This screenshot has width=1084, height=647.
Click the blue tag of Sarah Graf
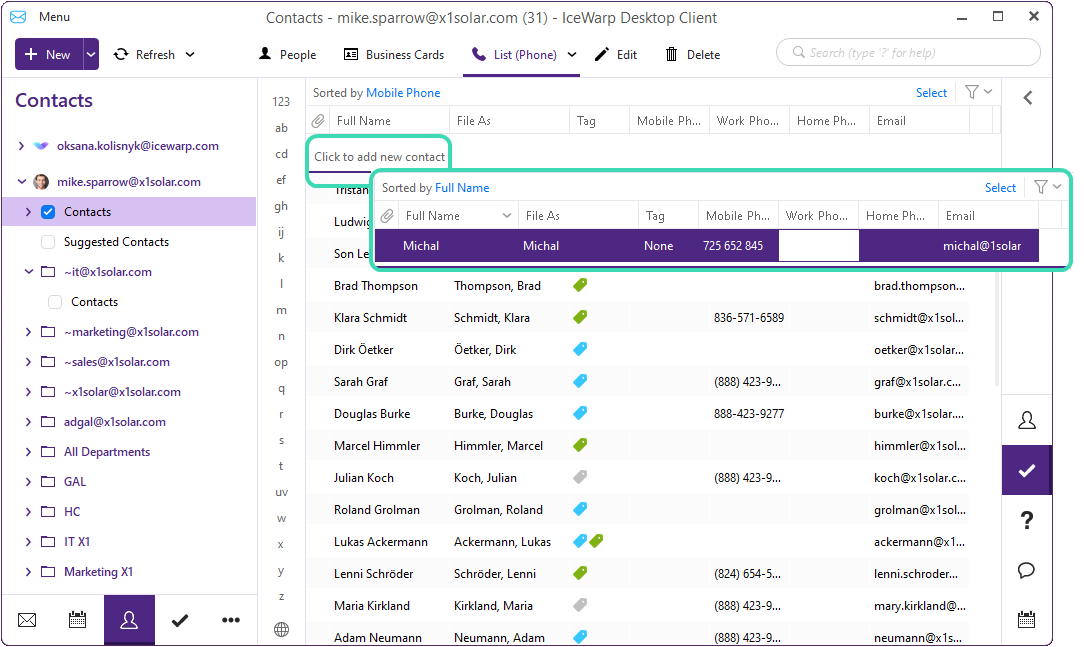tap(580, 381)
